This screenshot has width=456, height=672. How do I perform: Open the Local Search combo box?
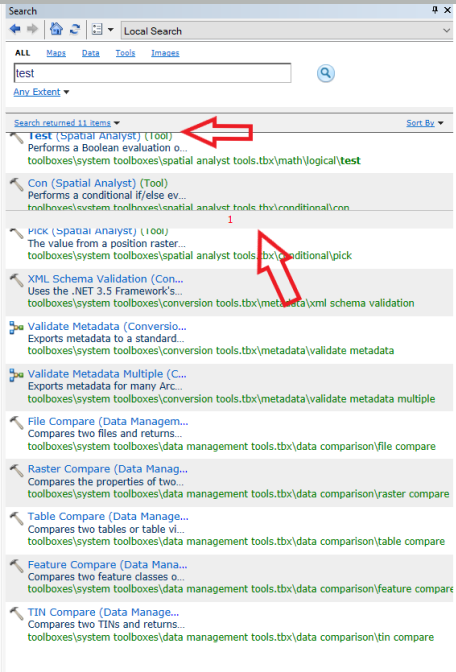tap(286, 31)
